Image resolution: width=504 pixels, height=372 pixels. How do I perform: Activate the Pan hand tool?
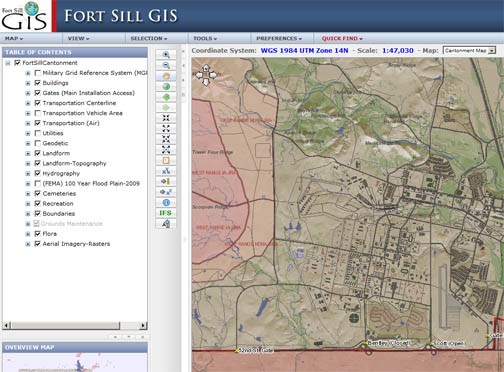166,76
